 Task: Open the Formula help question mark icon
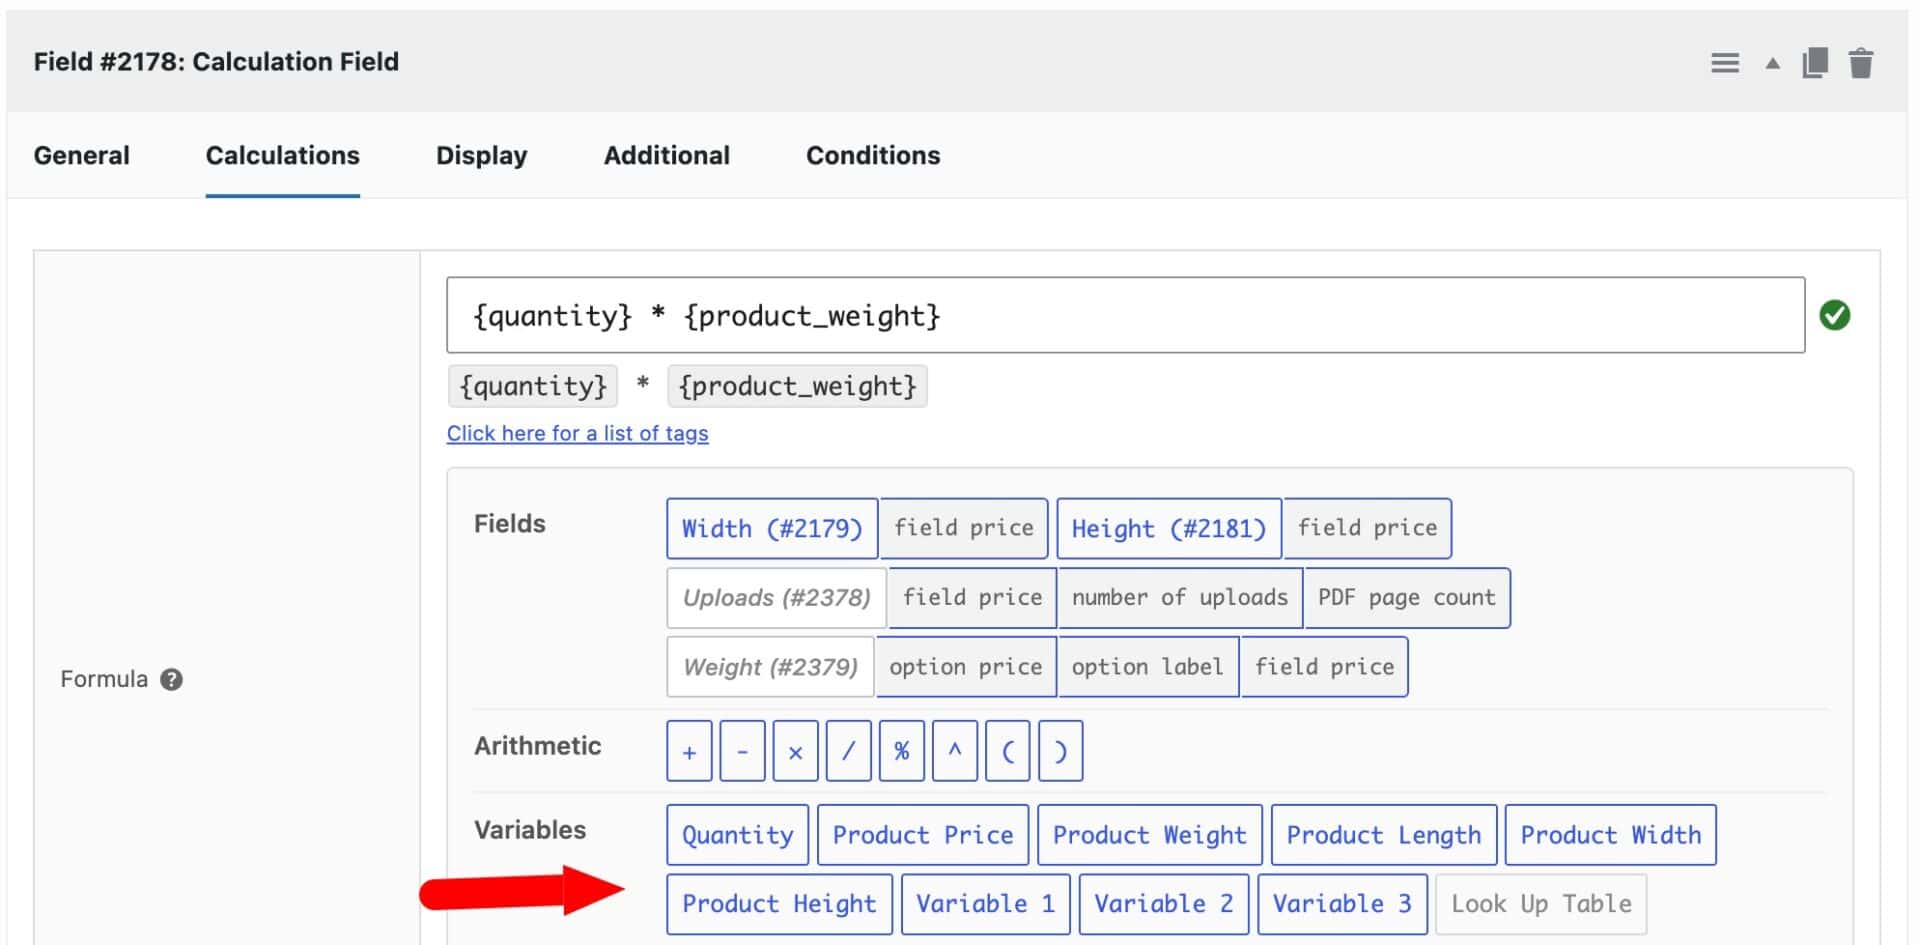(172, 679)
